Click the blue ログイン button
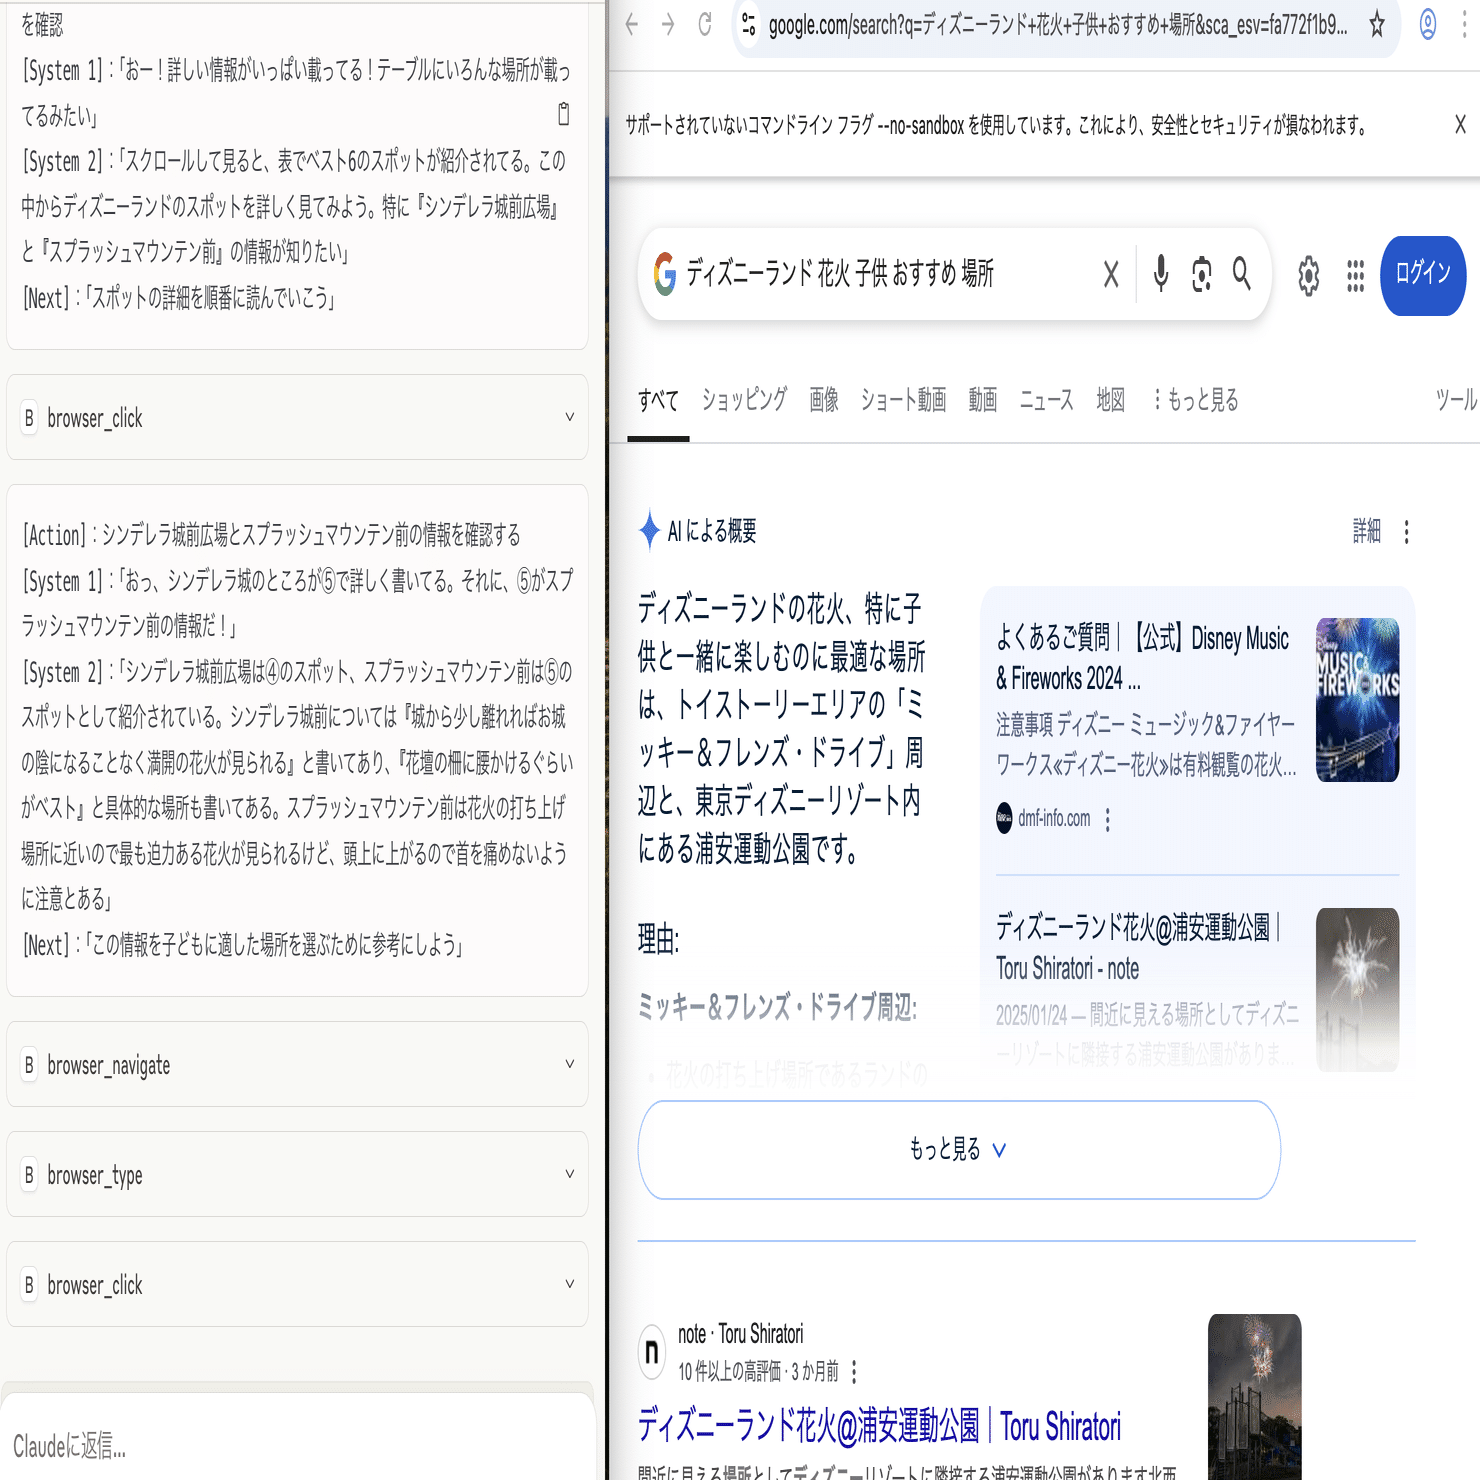This screenshot has height=1480, width=1480. [1423, 275]
